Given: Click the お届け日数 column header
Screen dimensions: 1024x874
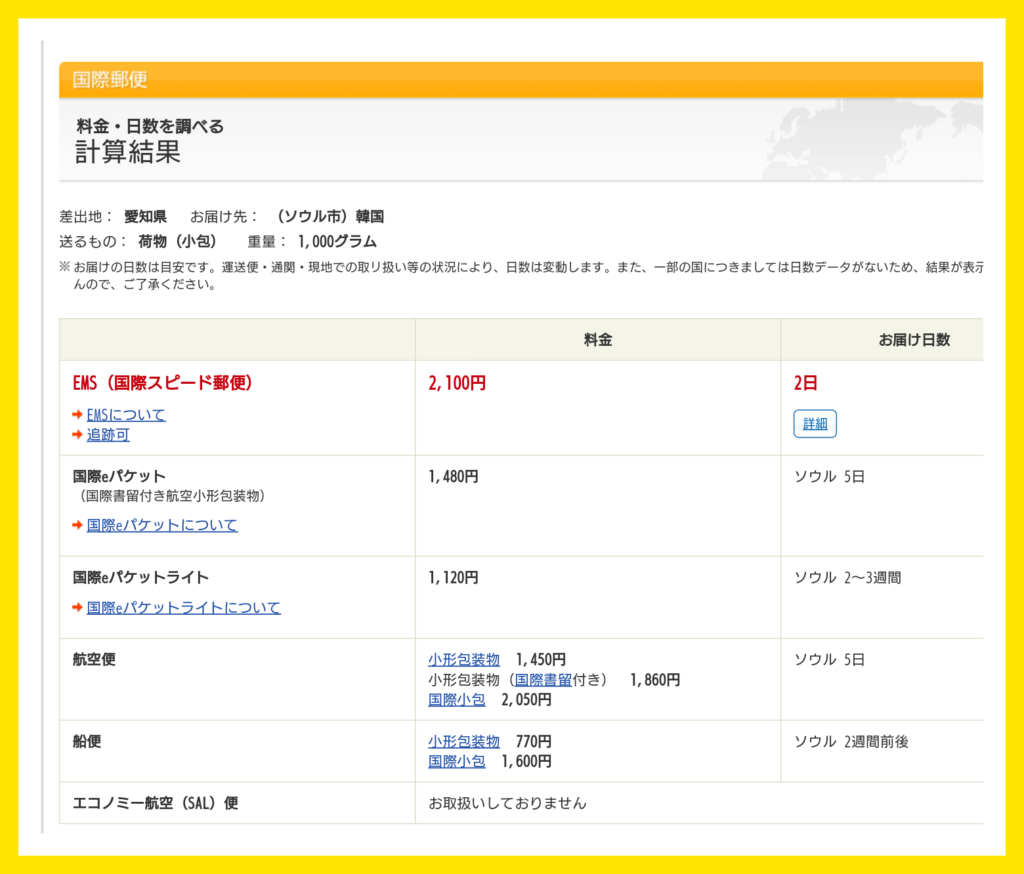Looking at the screenshot, I should [914, 340].
